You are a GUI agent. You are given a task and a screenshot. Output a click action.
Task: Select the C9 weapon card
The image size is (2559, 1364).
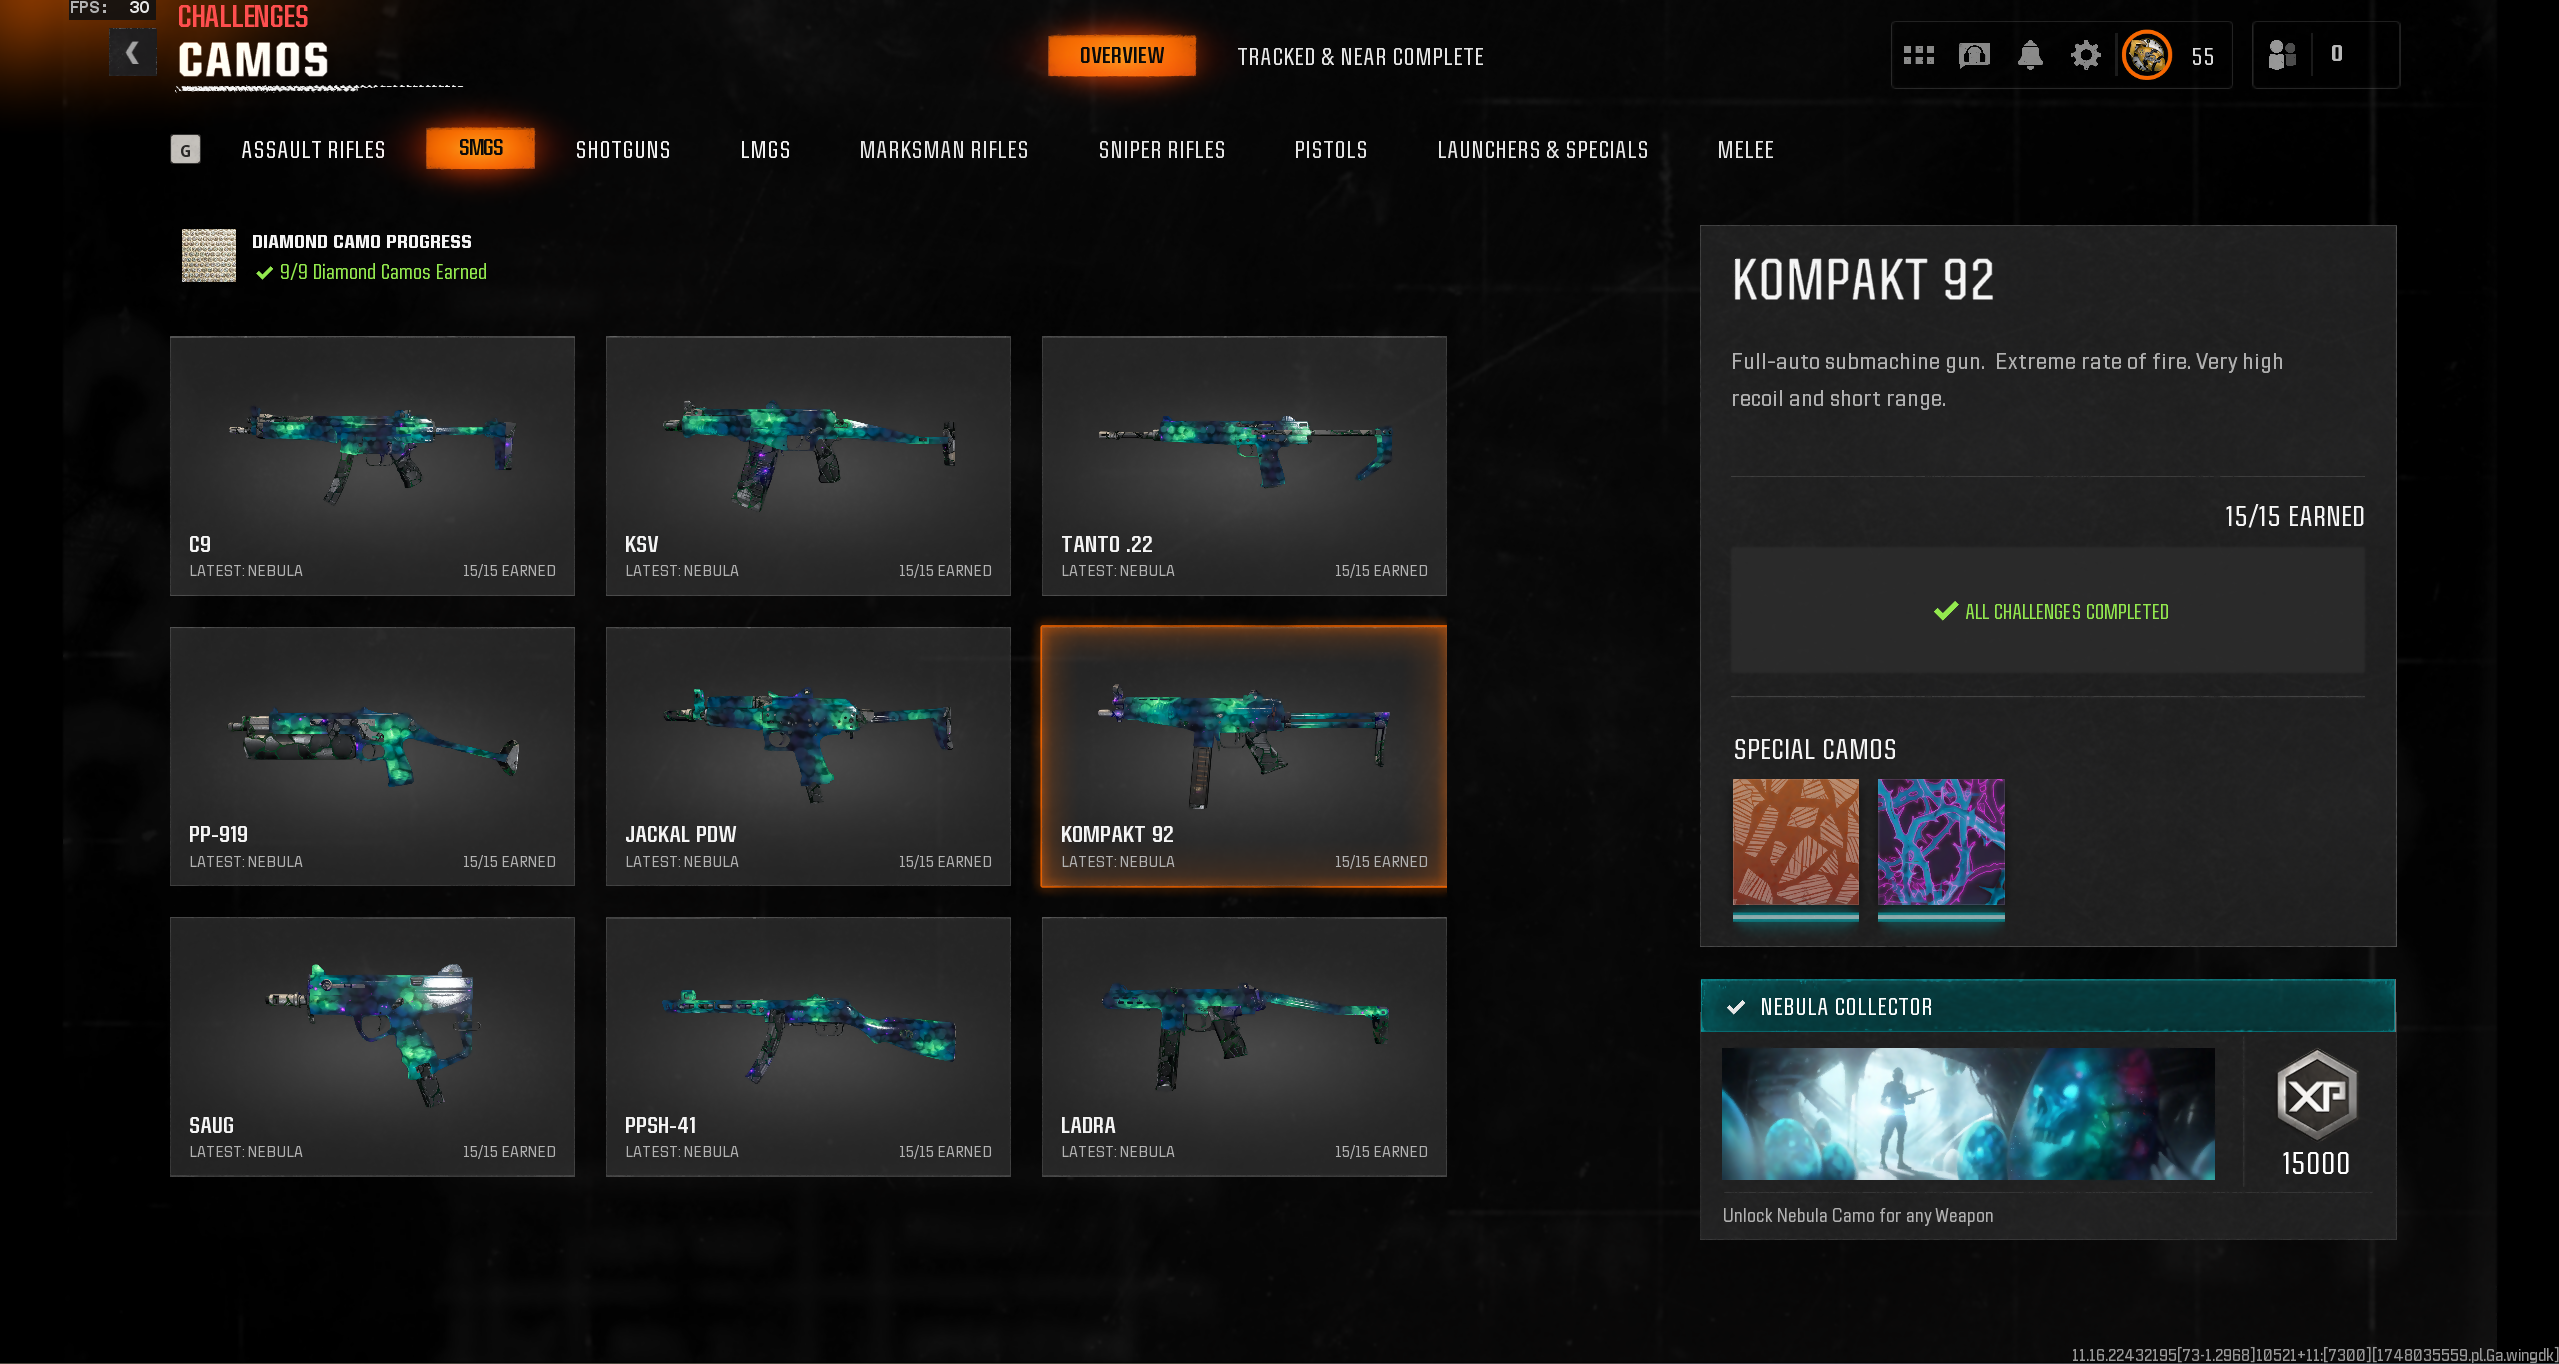372,466
